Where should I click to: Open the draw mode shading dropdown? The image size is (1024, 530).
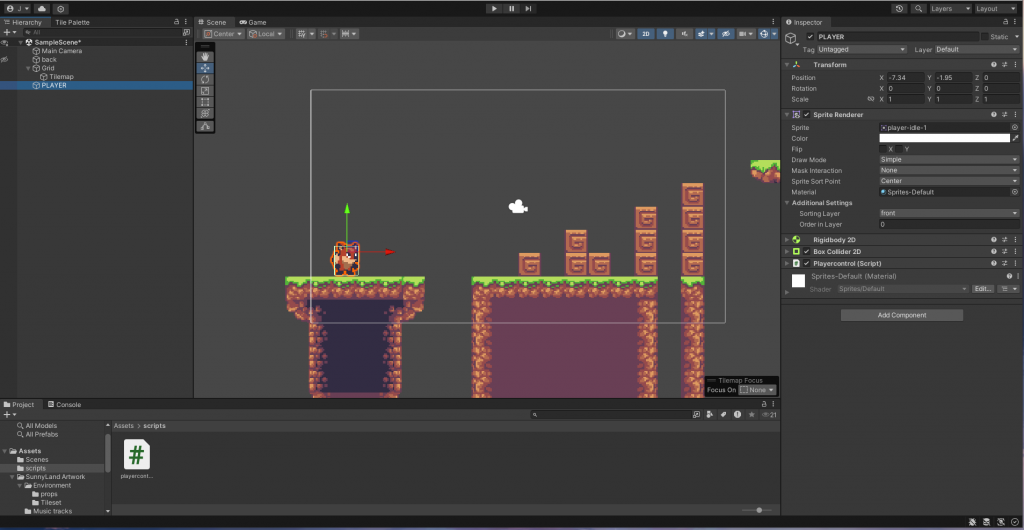point(625,34)
